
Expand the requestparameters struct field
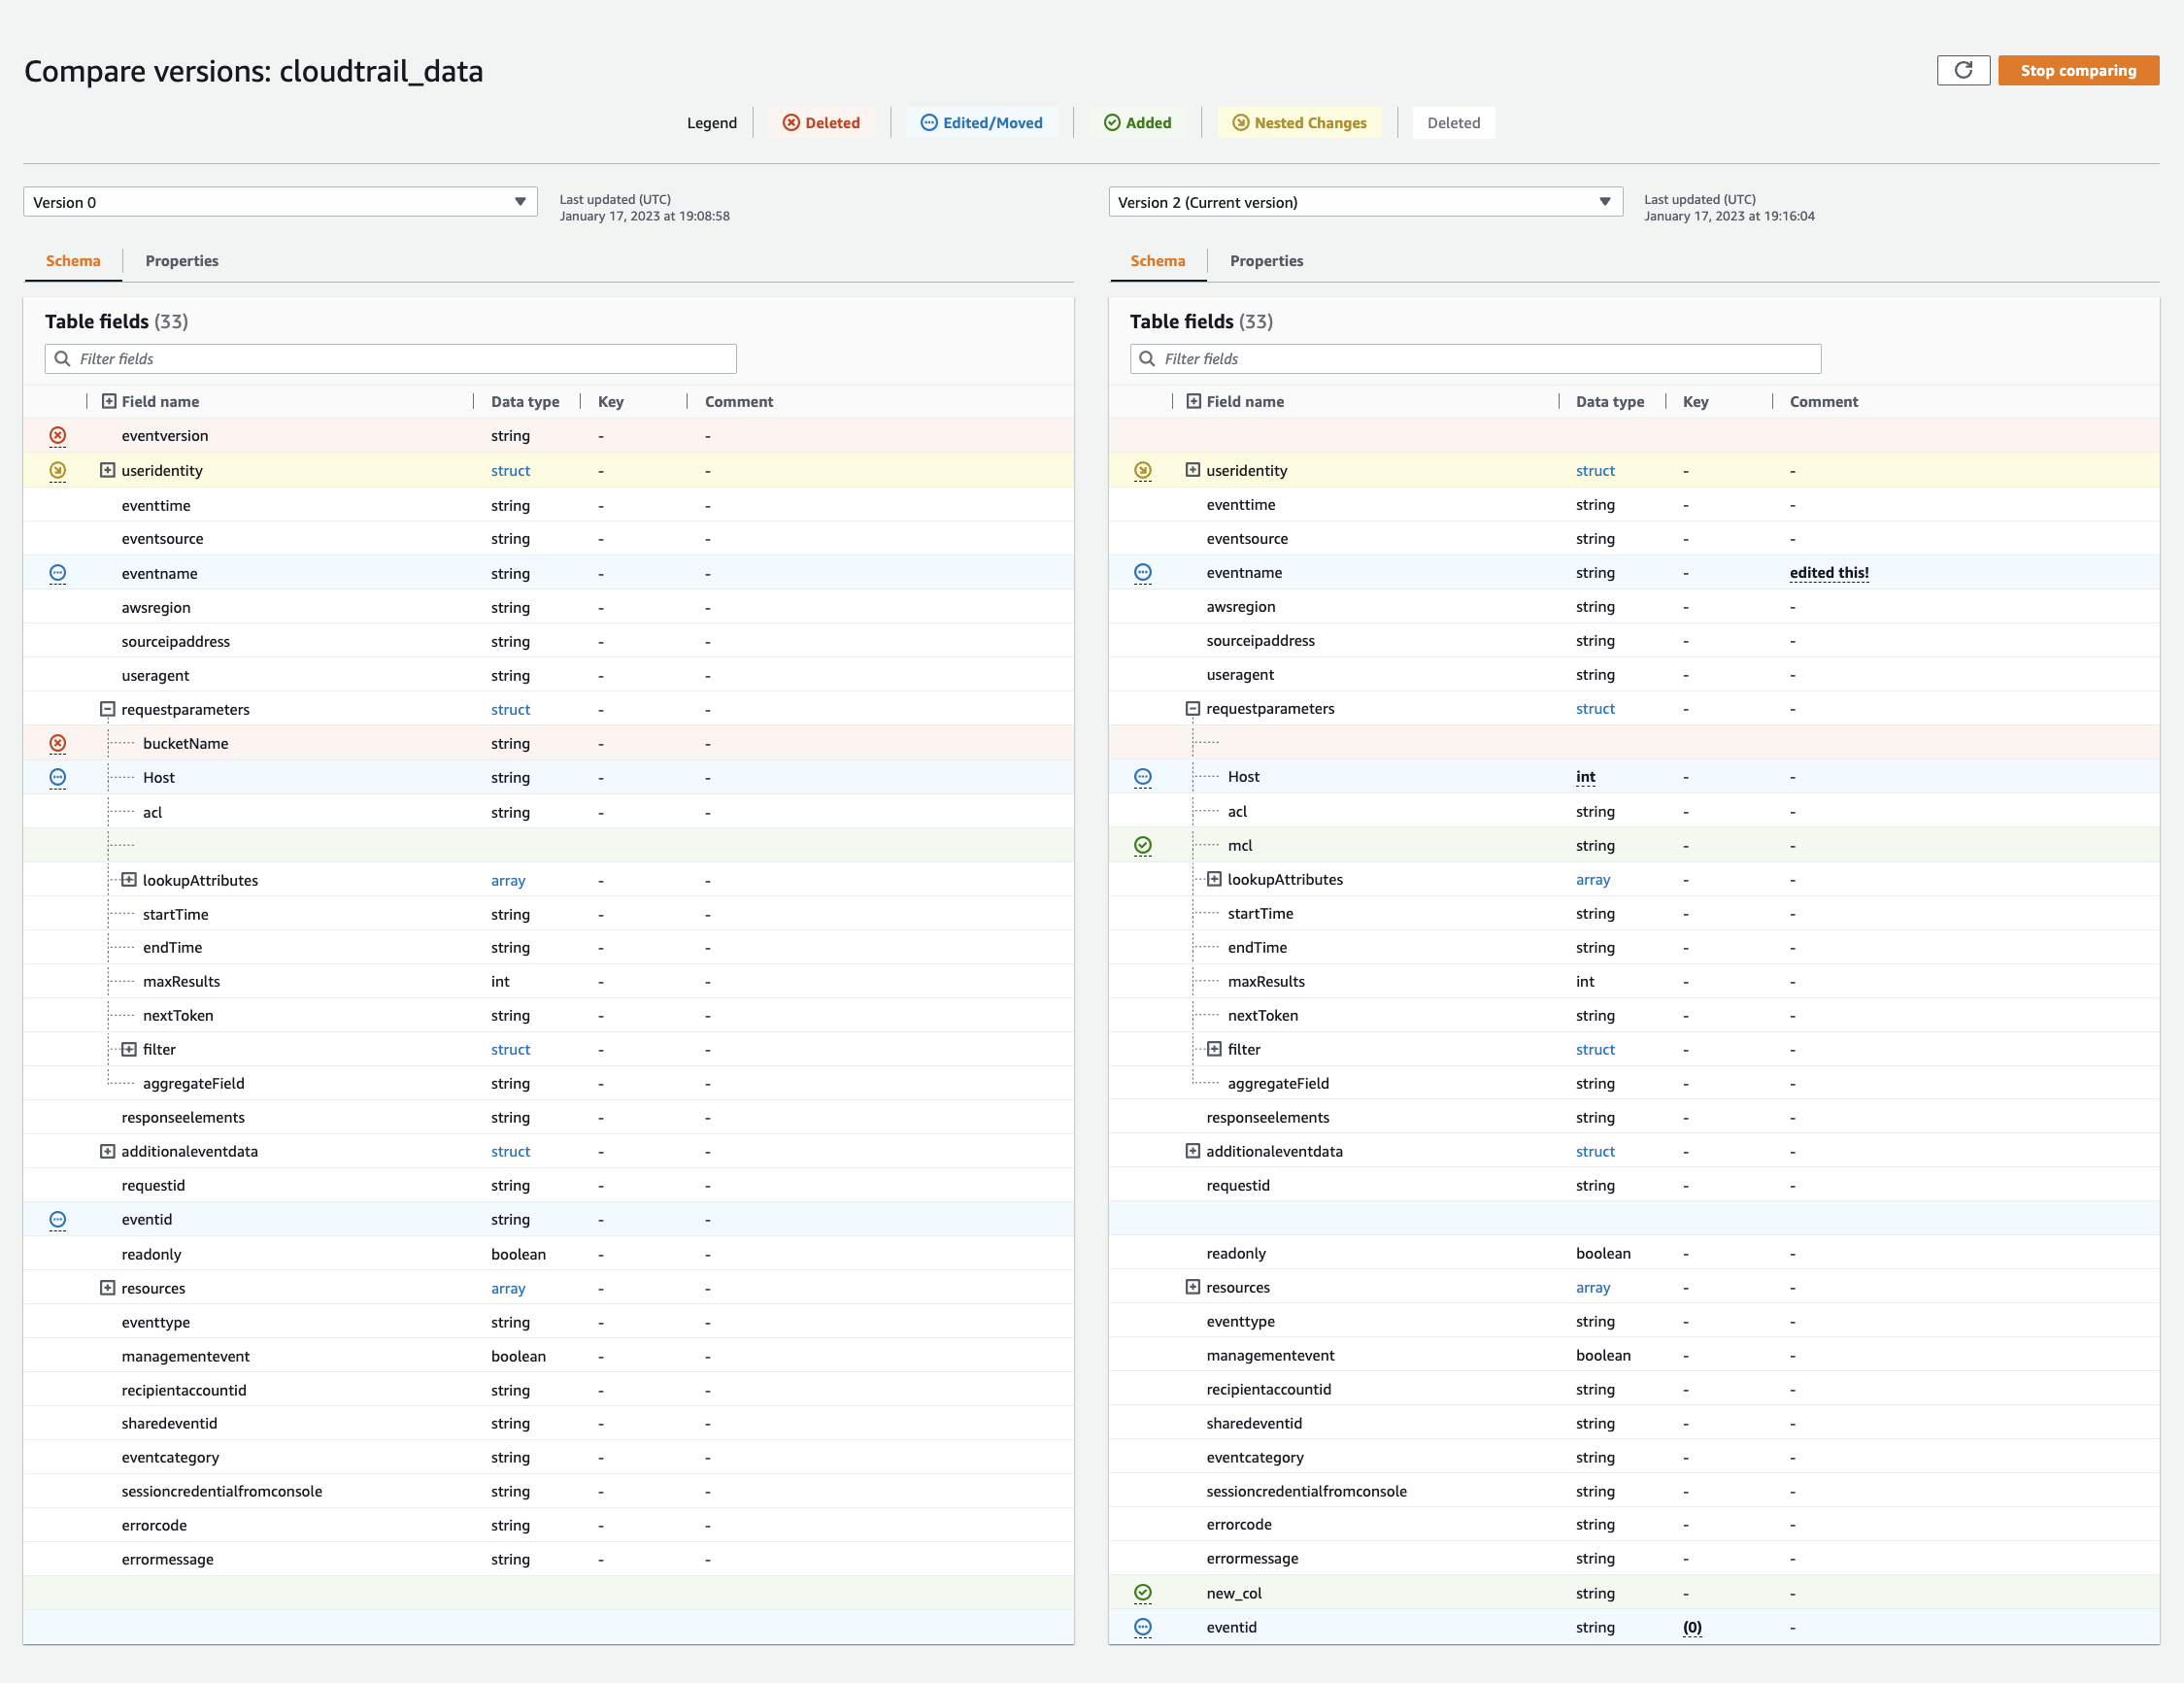point(110,707)
